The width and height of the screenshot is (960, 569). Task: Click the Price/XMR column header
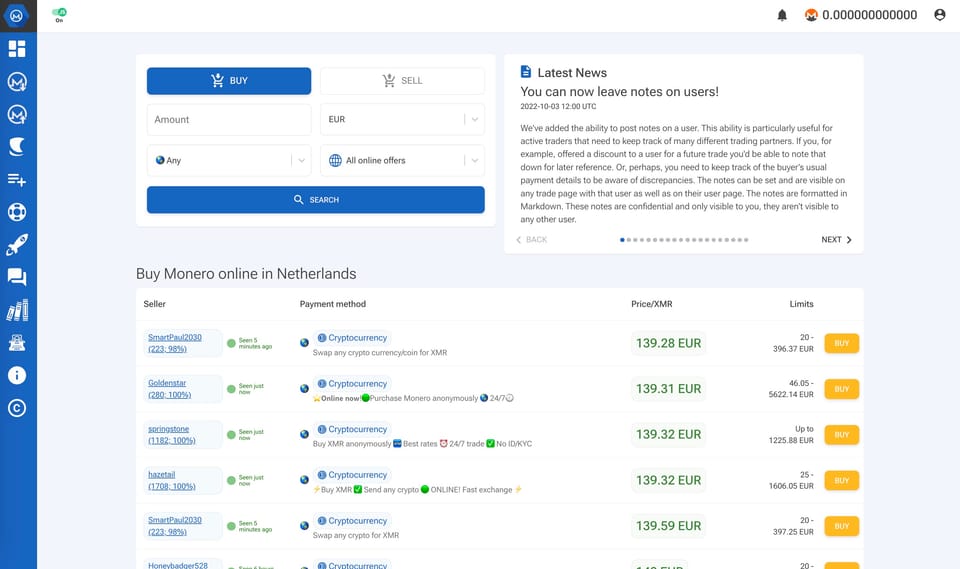[651, 304]
